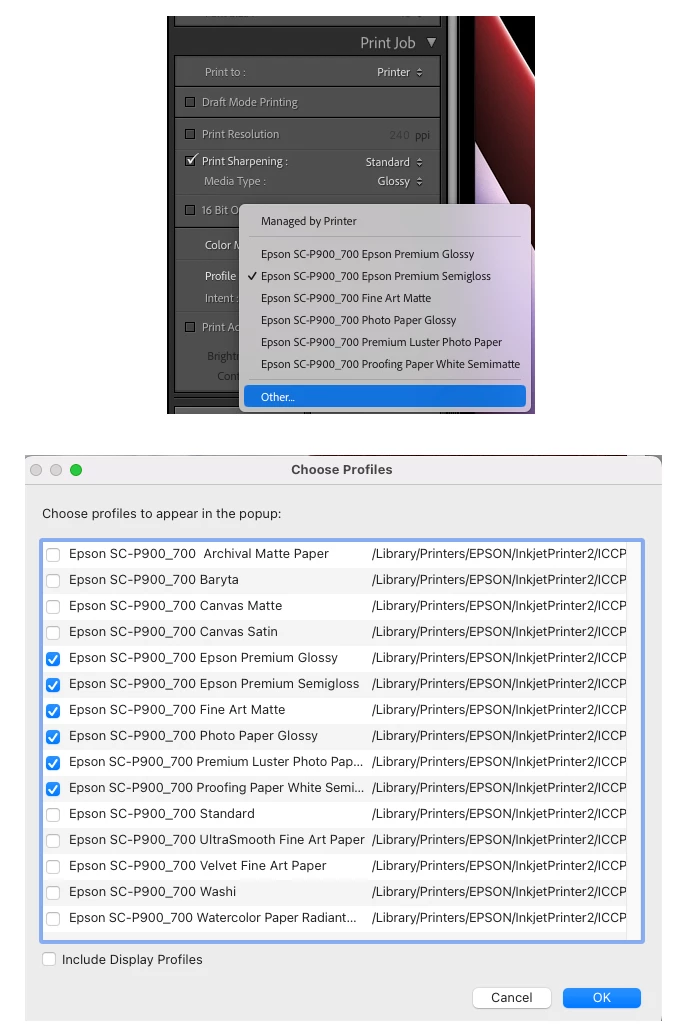Screen dimensions: 689x1033
Task: Click 'Epson SC-P900_700 Standard' name text
Action: click(x=161, y=814)
